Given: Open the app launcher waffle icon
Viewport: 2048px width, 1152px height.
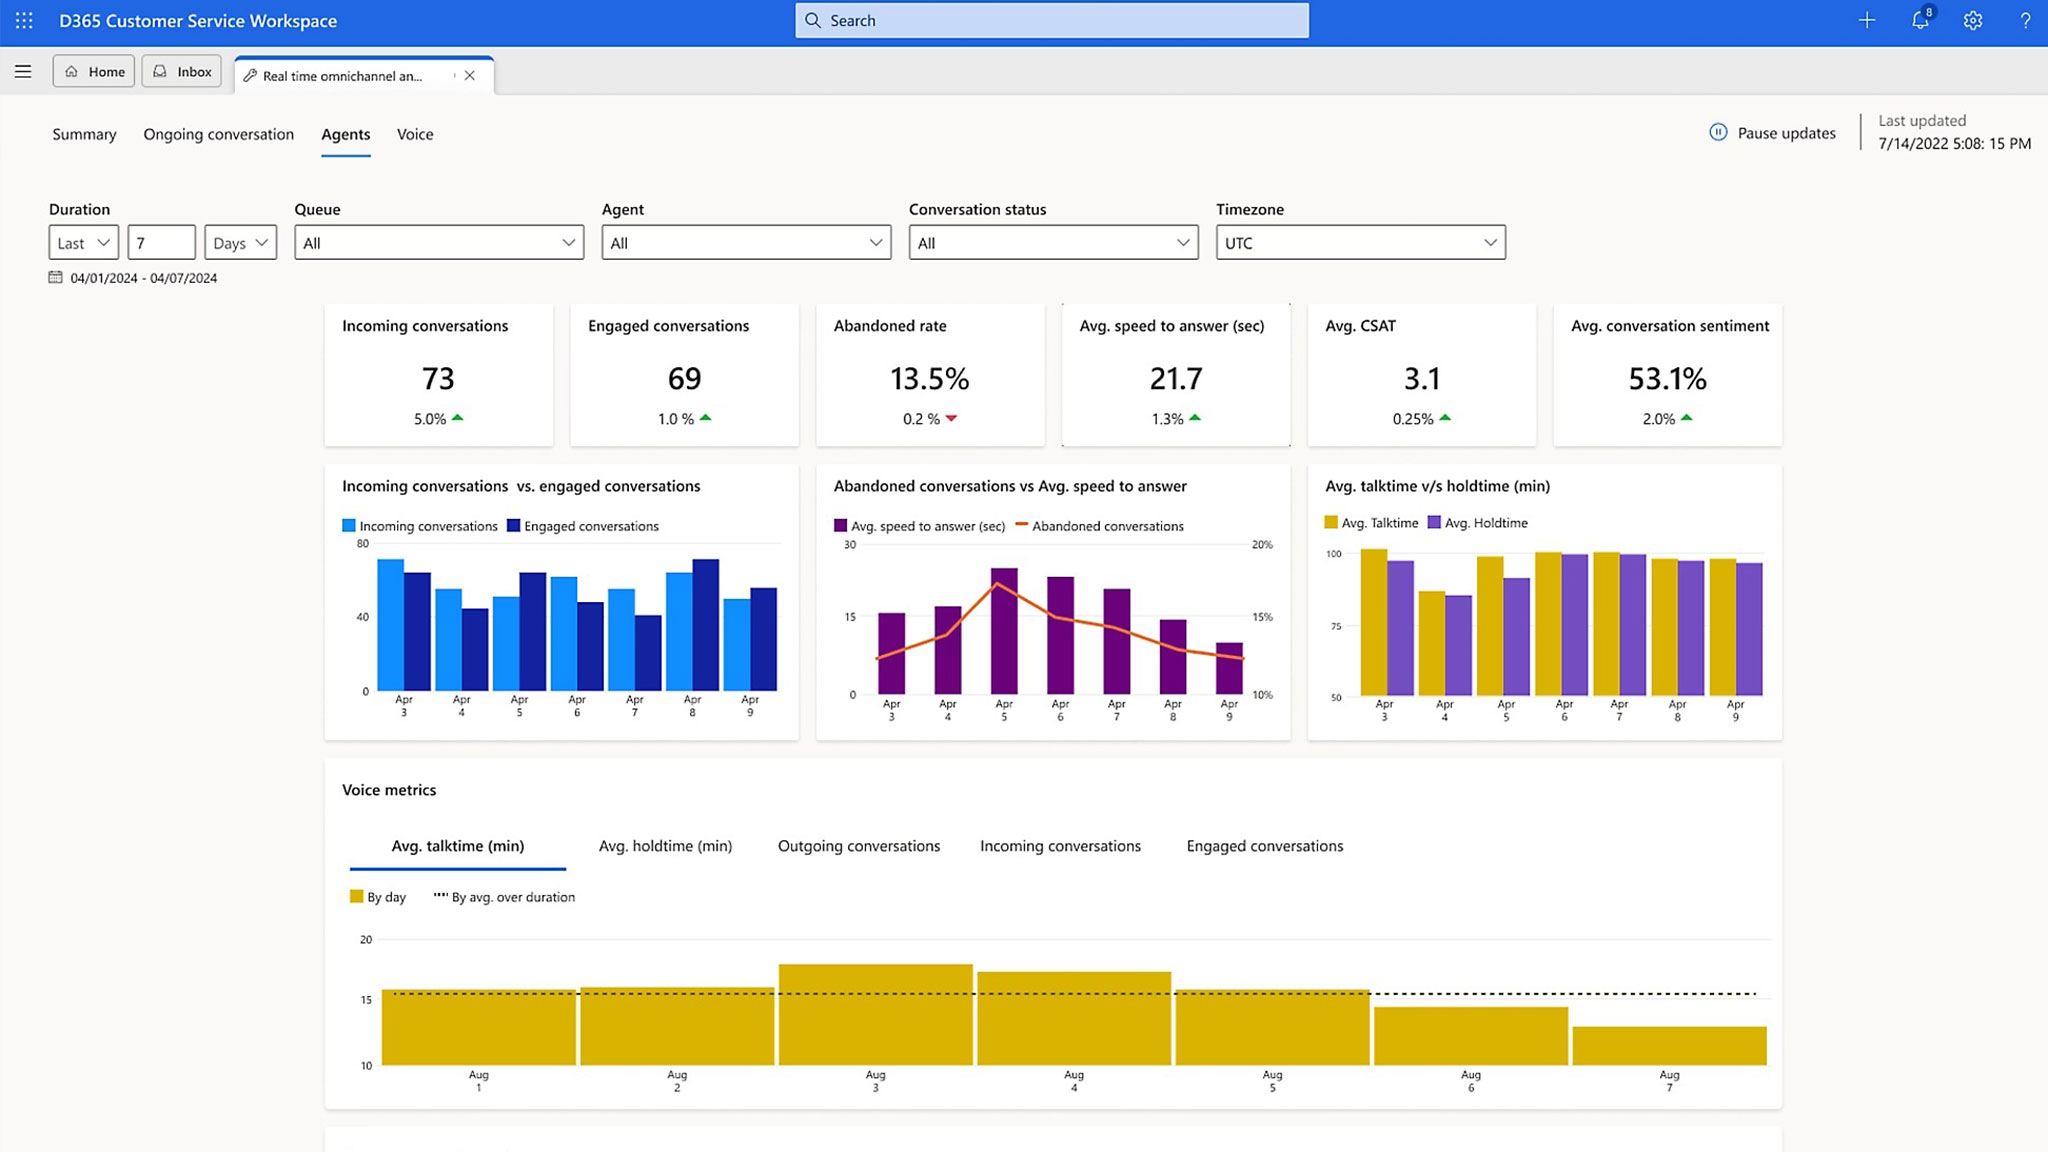Looking at the screenshot, I should [x=23, y=20].
